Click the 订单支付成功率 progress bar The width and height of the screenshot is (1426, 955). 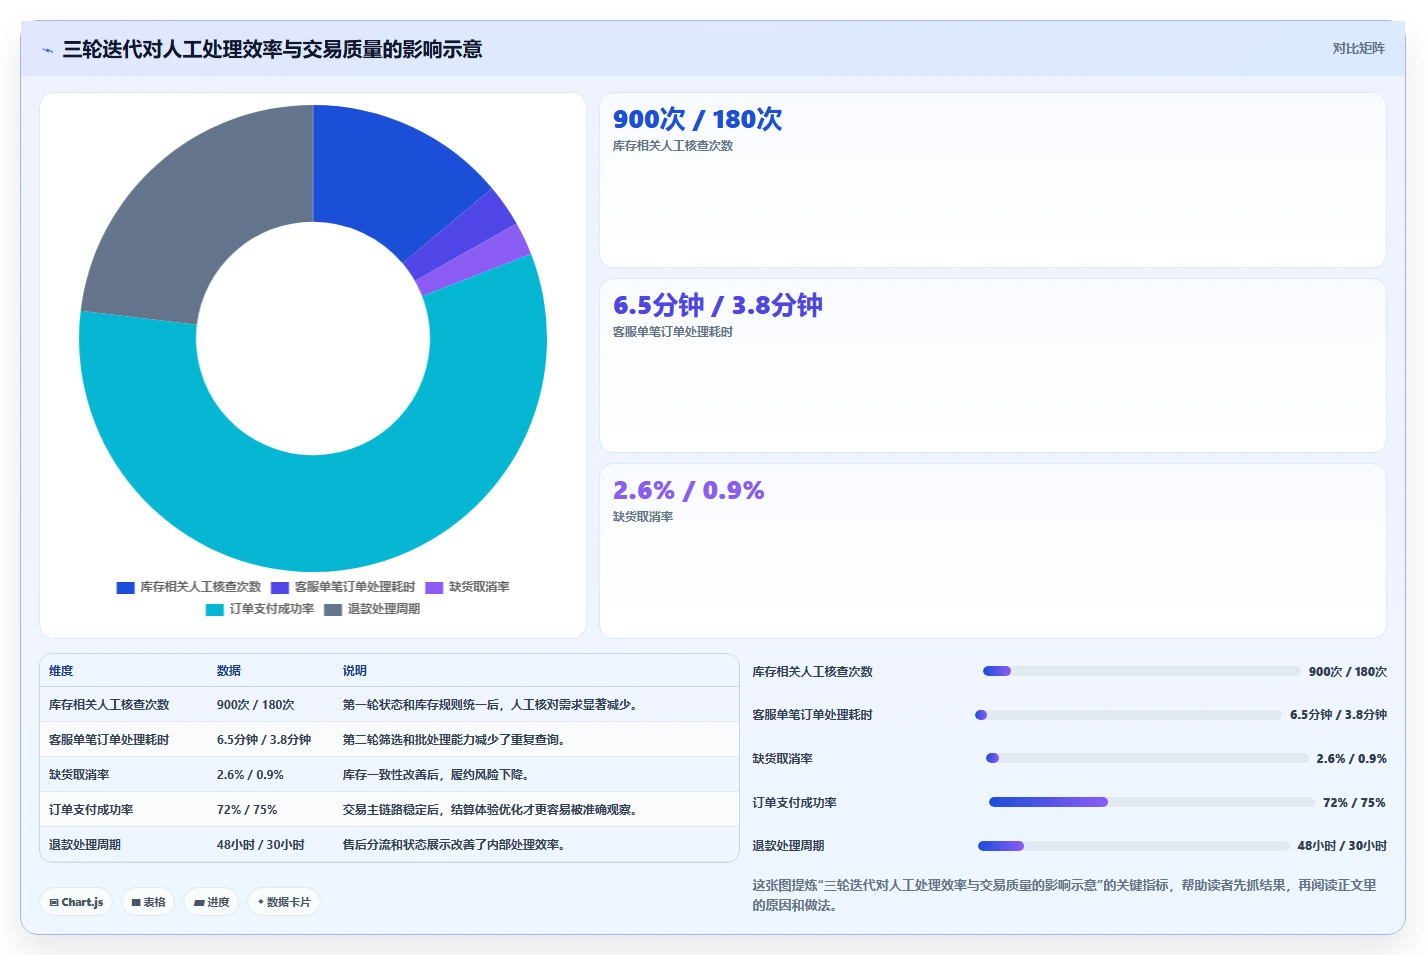click(x=1151, y=802)
